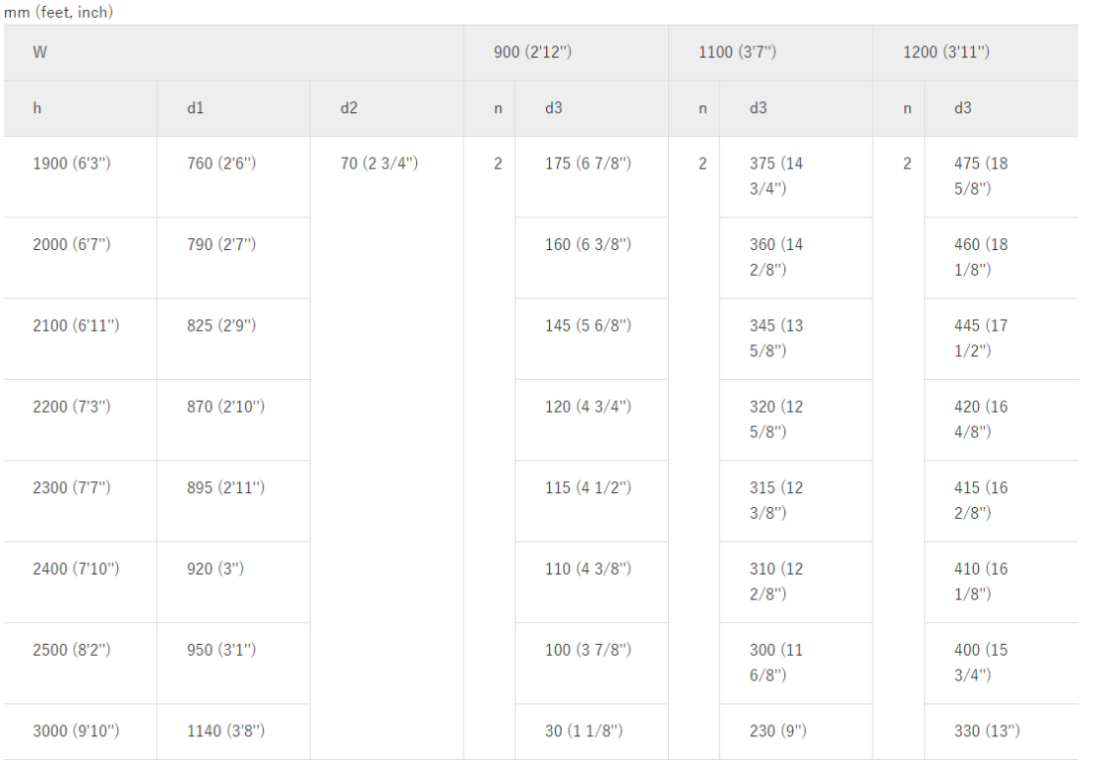The width and height of the screenshot is (1096, 762).
Task: Click the d1 column header
Action: point(195,108)
